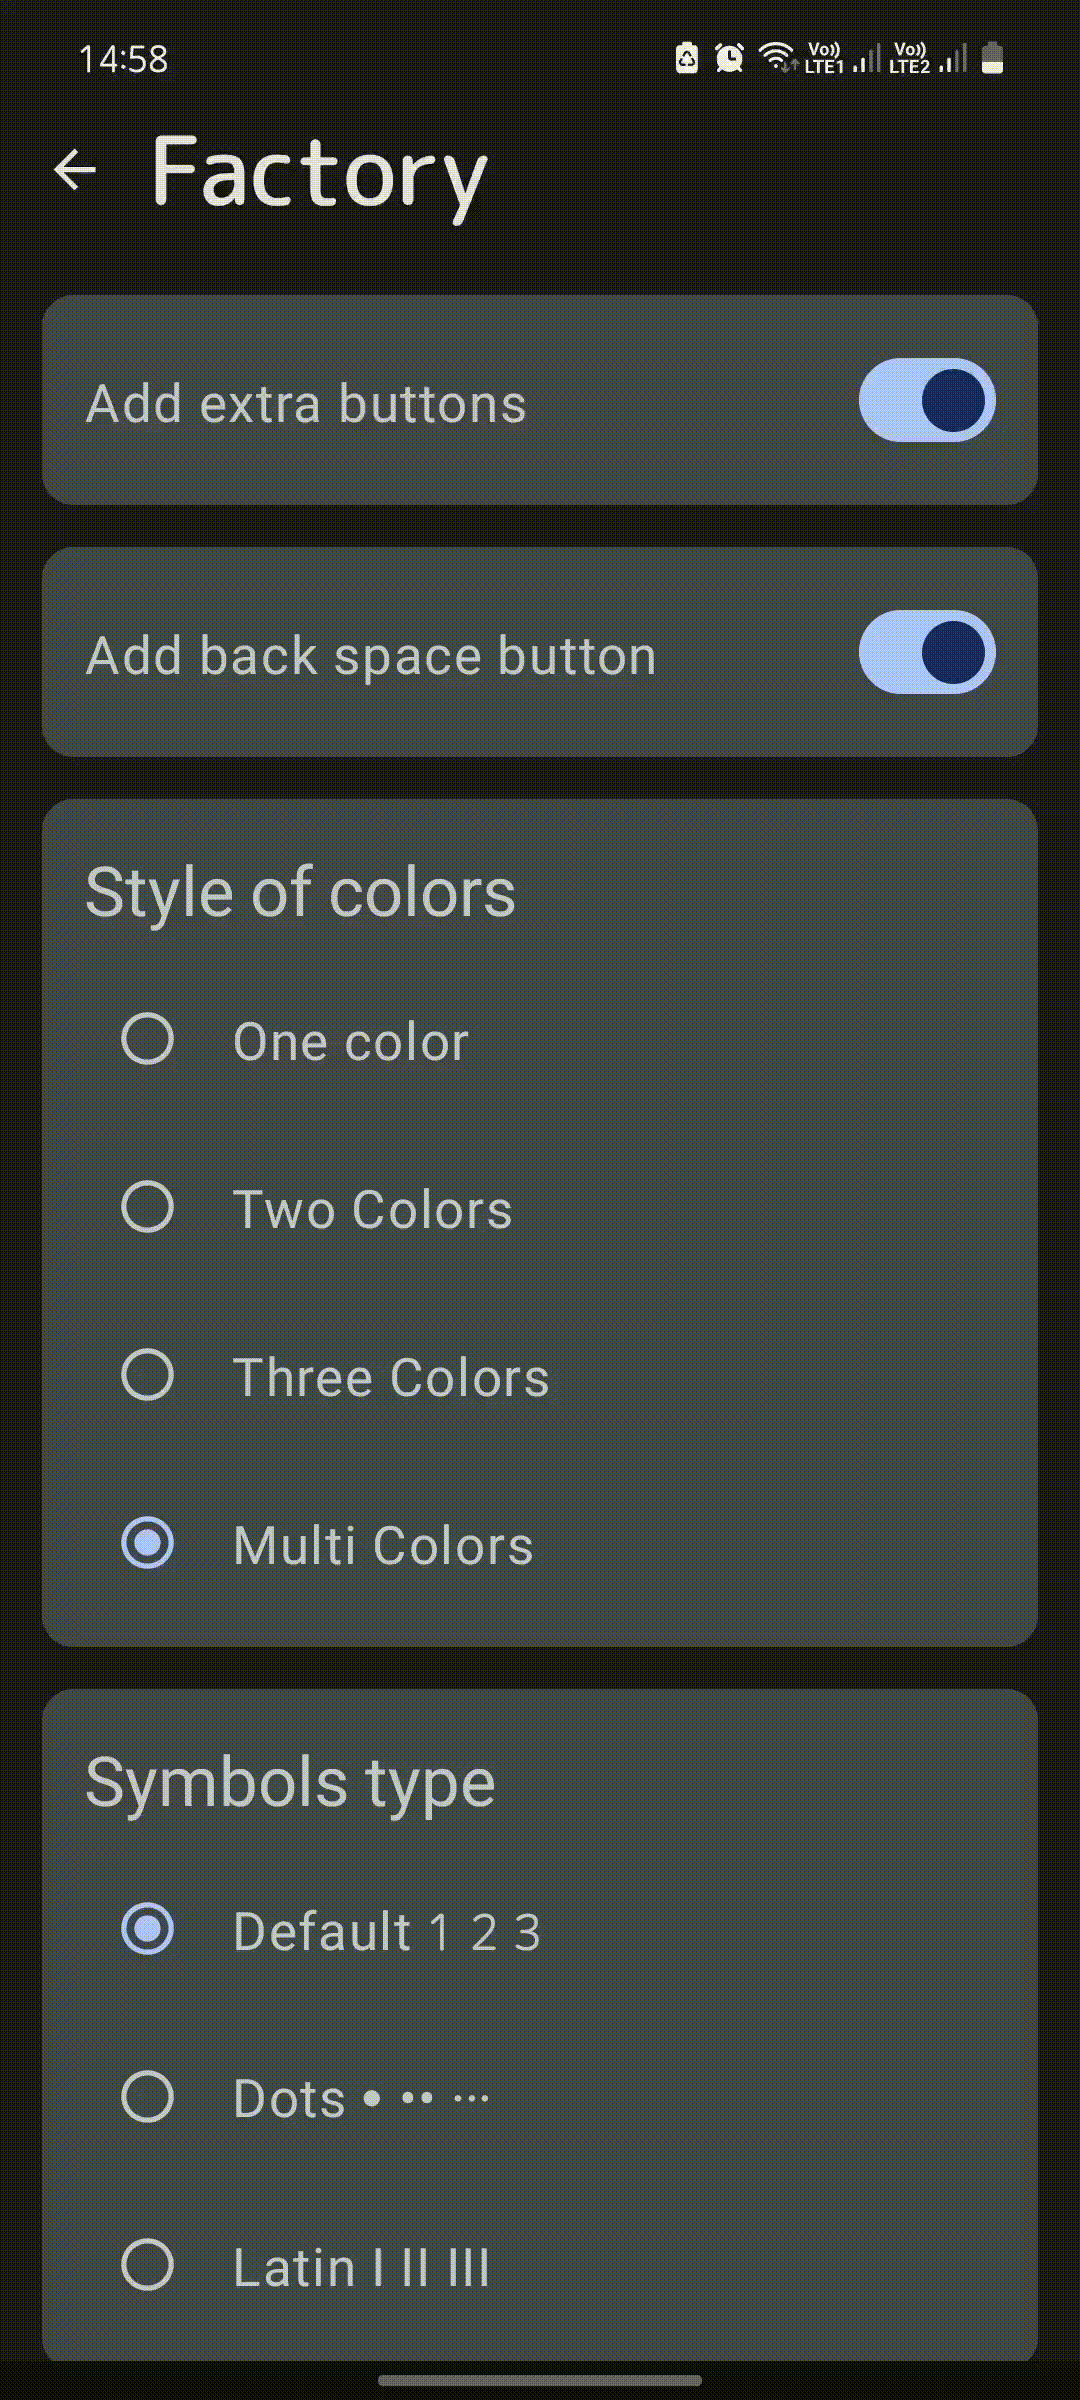Viewport: 1080px width, 2400px height.
Task: Tap the alarm clock status icon
Action: click(729, 58)
